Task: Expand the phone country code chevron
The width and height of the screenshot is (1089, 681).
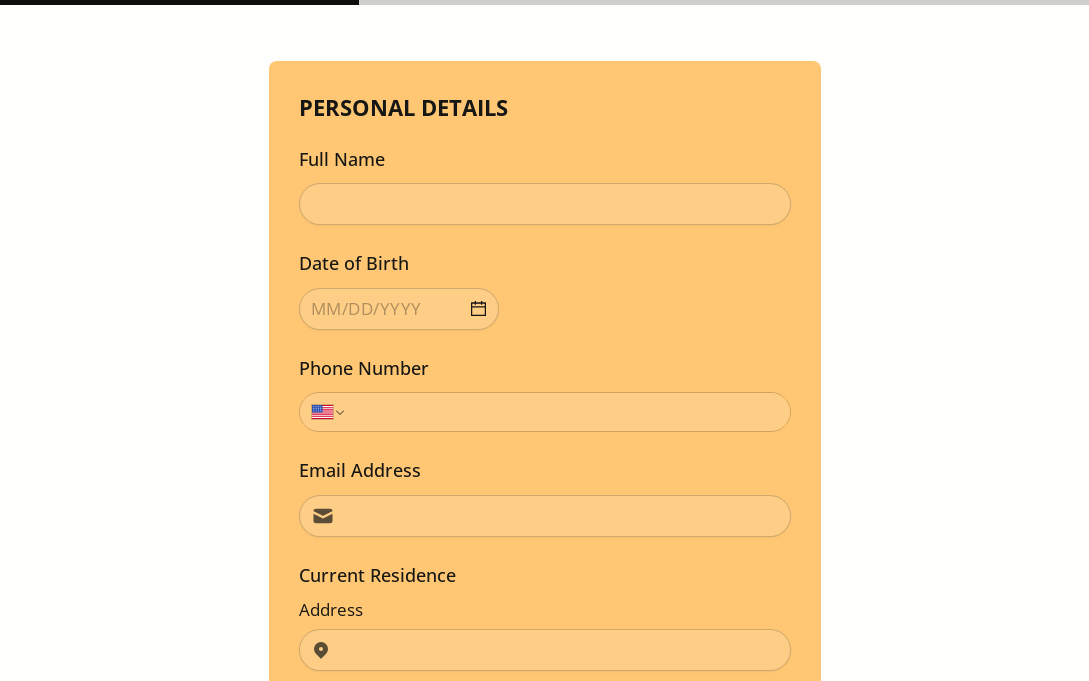Action: tap(340, 413)
